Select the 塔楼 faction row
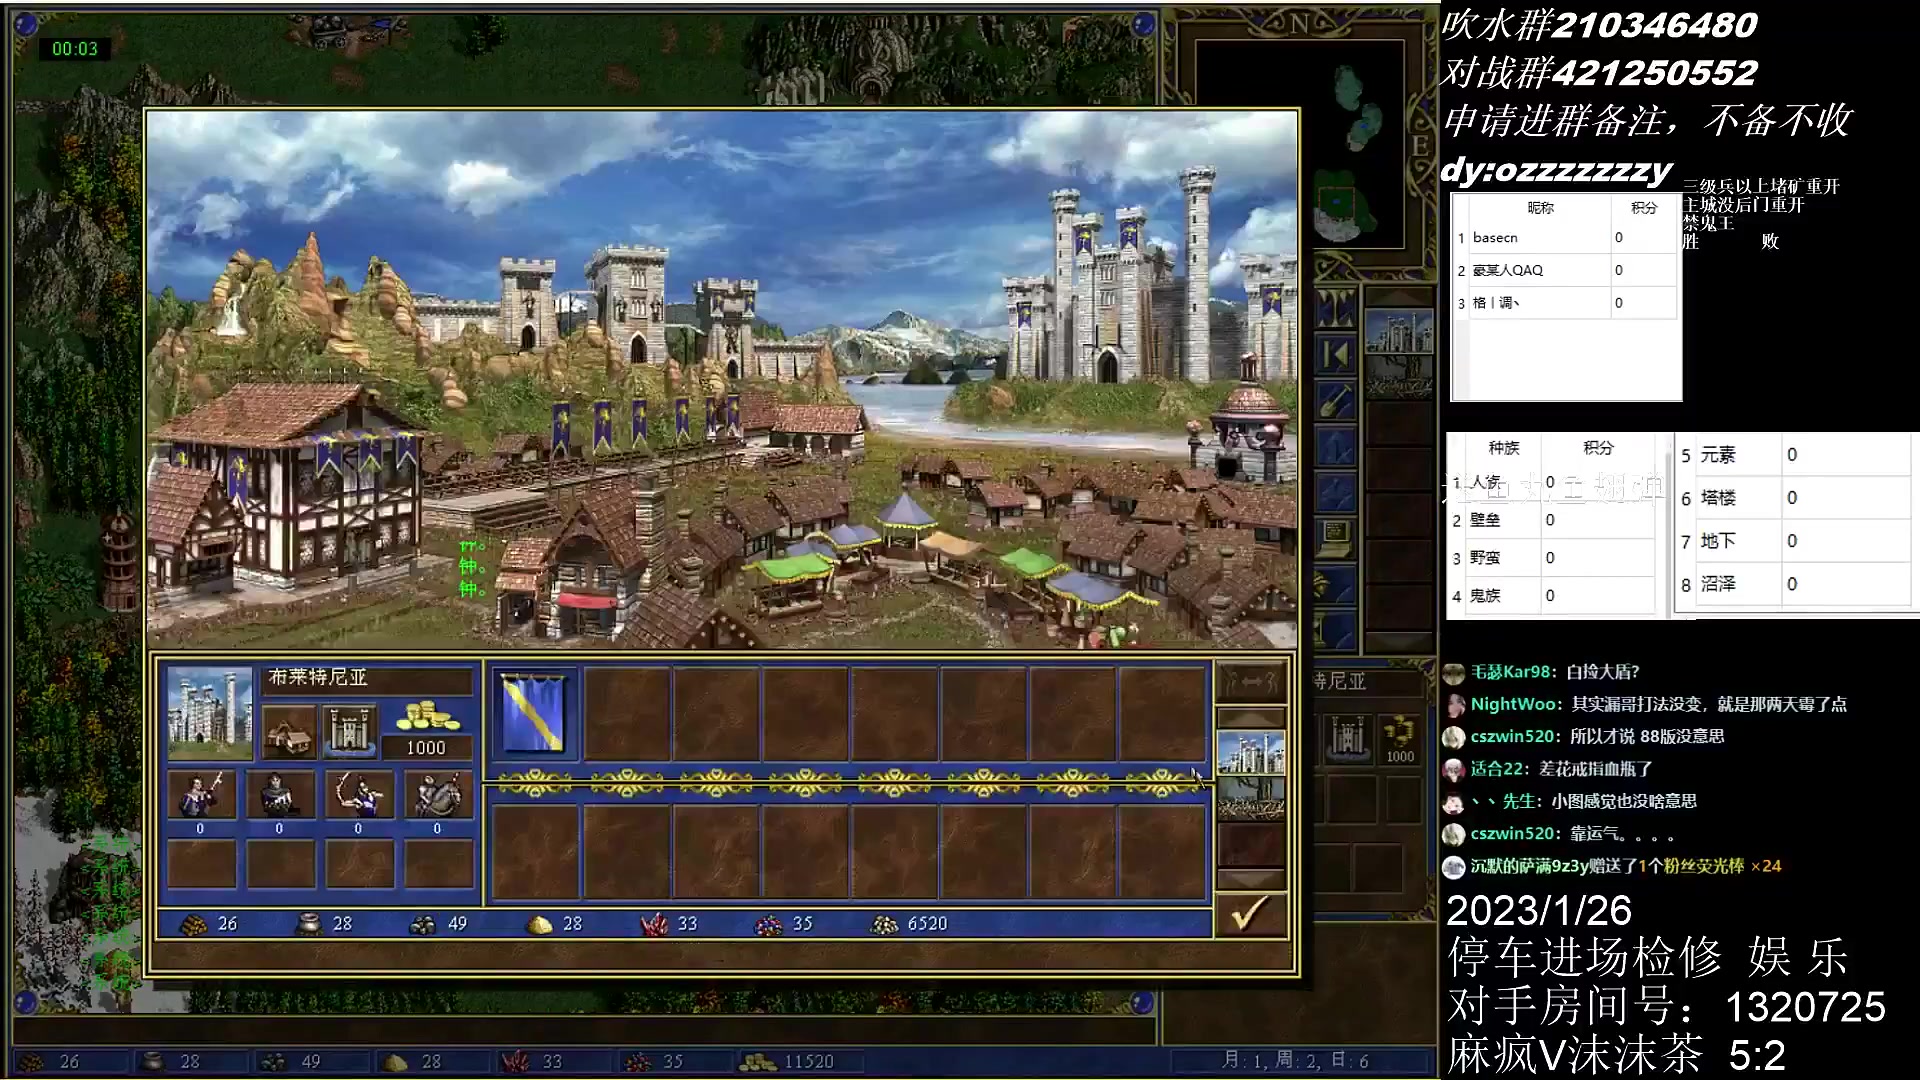1920x1080 pixels. point(1794,498)
